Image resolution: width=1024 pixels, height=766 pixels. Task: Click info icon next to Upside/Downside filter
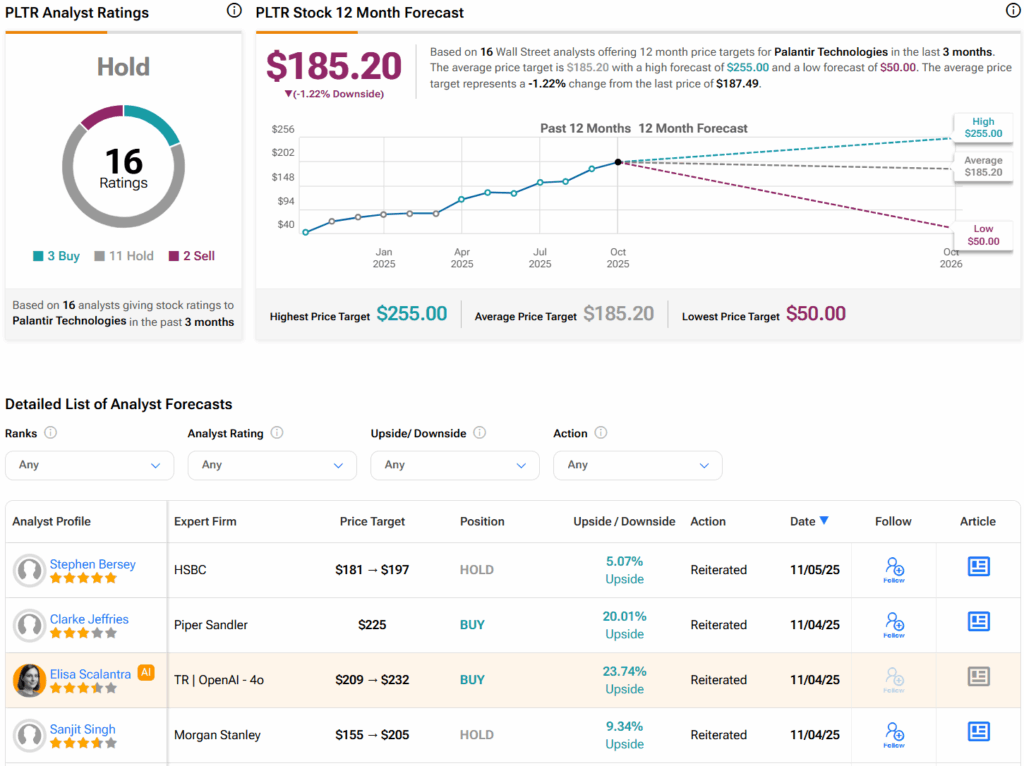click(x=479, y=433)
